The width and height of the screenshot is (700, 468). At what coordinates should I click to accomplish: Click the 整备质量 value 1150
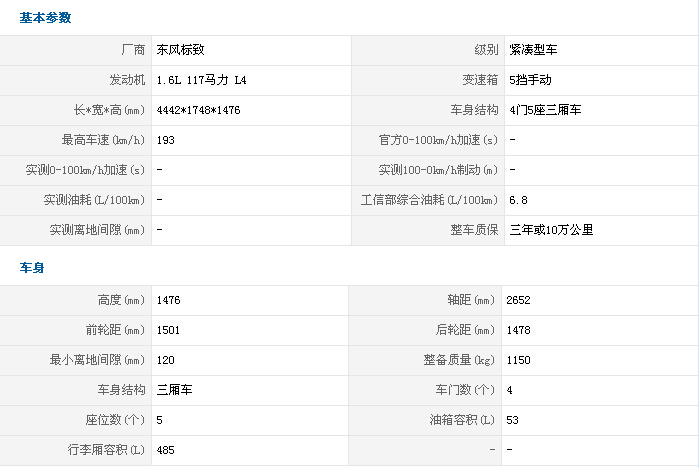[520, 360]
